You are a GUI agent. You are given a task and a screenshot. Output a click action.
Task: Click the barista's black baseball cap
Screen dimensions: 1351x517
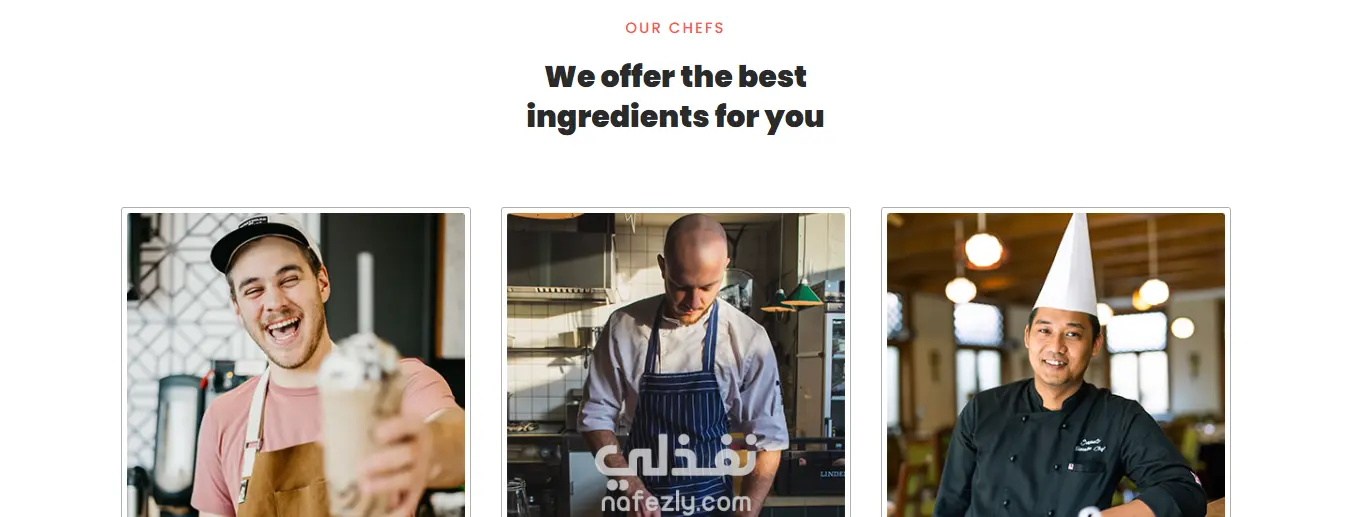click(262, 240)
